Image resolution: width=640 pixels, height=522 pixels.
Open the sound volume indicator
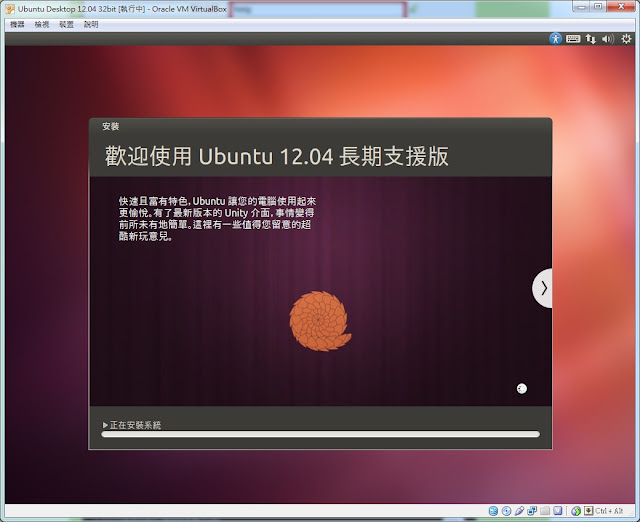point(608,39)
